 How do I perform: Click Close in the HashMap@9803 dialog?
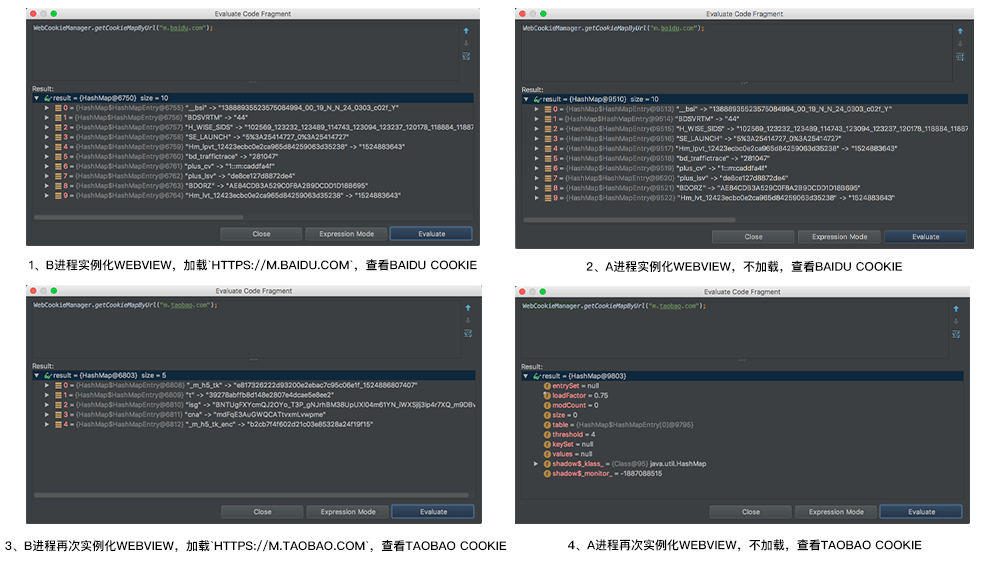pos(750,512)
